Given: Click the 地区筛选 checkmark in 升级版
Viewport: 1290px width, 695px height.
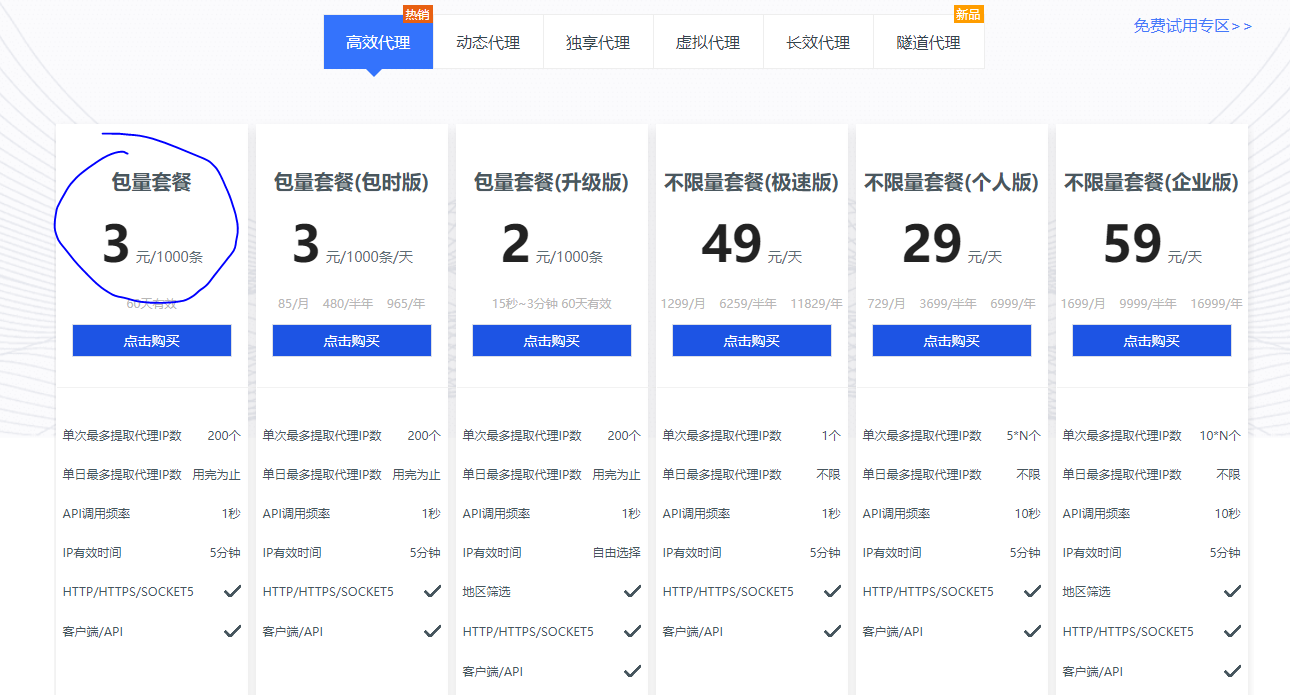Looking at the screenshot, I should pyautogui.click(x=632, y=592).
